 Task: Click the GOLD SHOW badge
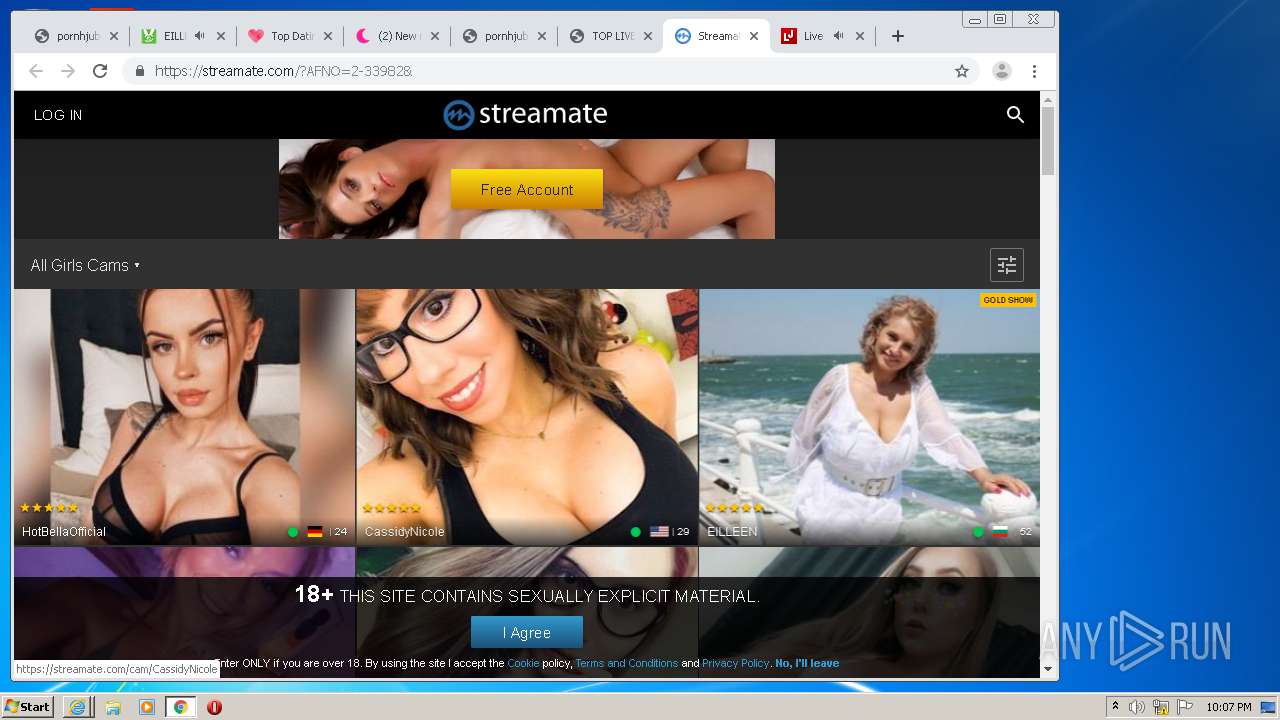tap(1008, 300)
